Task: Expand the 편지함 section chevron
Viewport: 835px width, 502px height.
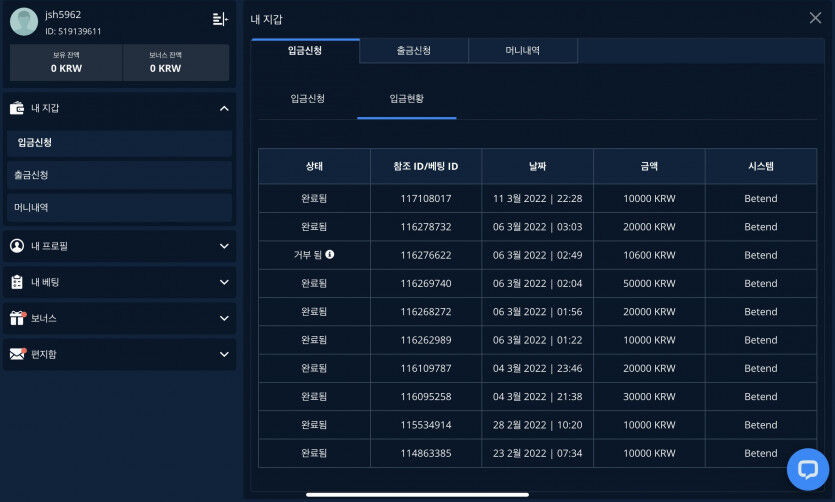Action: [224, 354]
